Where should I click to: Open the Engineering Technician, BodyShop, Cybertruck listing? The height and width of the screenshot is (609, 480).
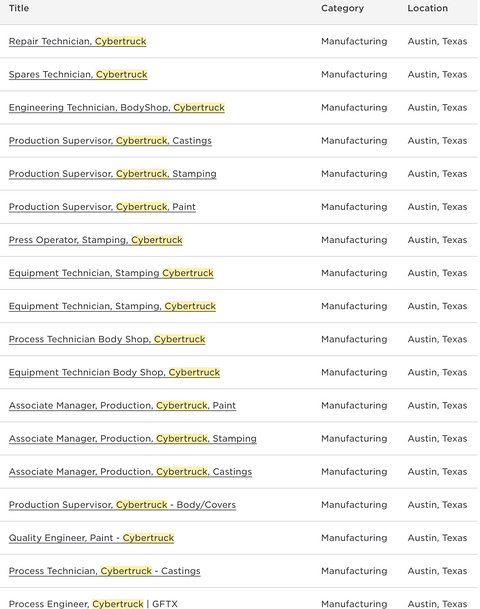tap(117, 108)
